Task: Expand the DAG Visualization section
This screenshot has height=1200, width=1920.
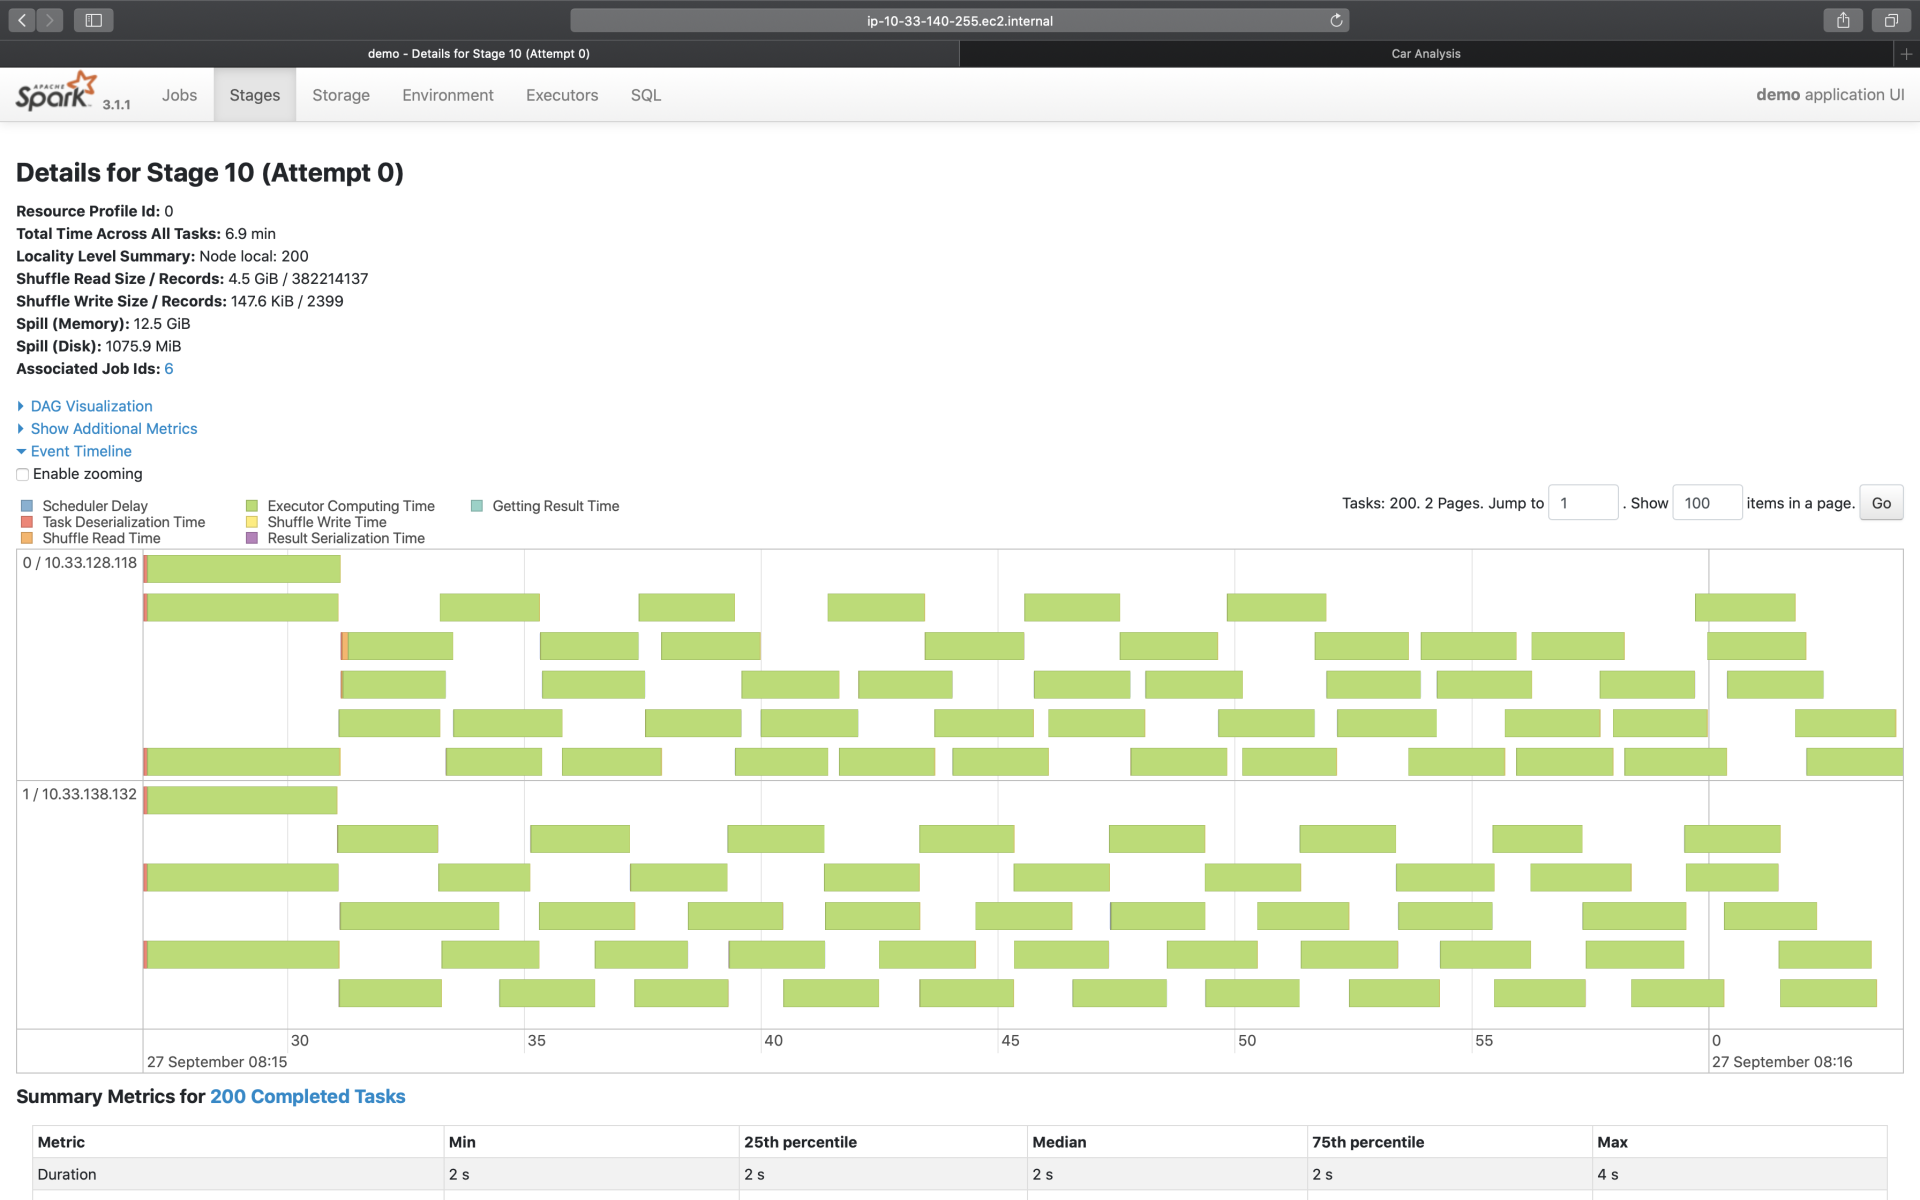Action: click(91, 406)
